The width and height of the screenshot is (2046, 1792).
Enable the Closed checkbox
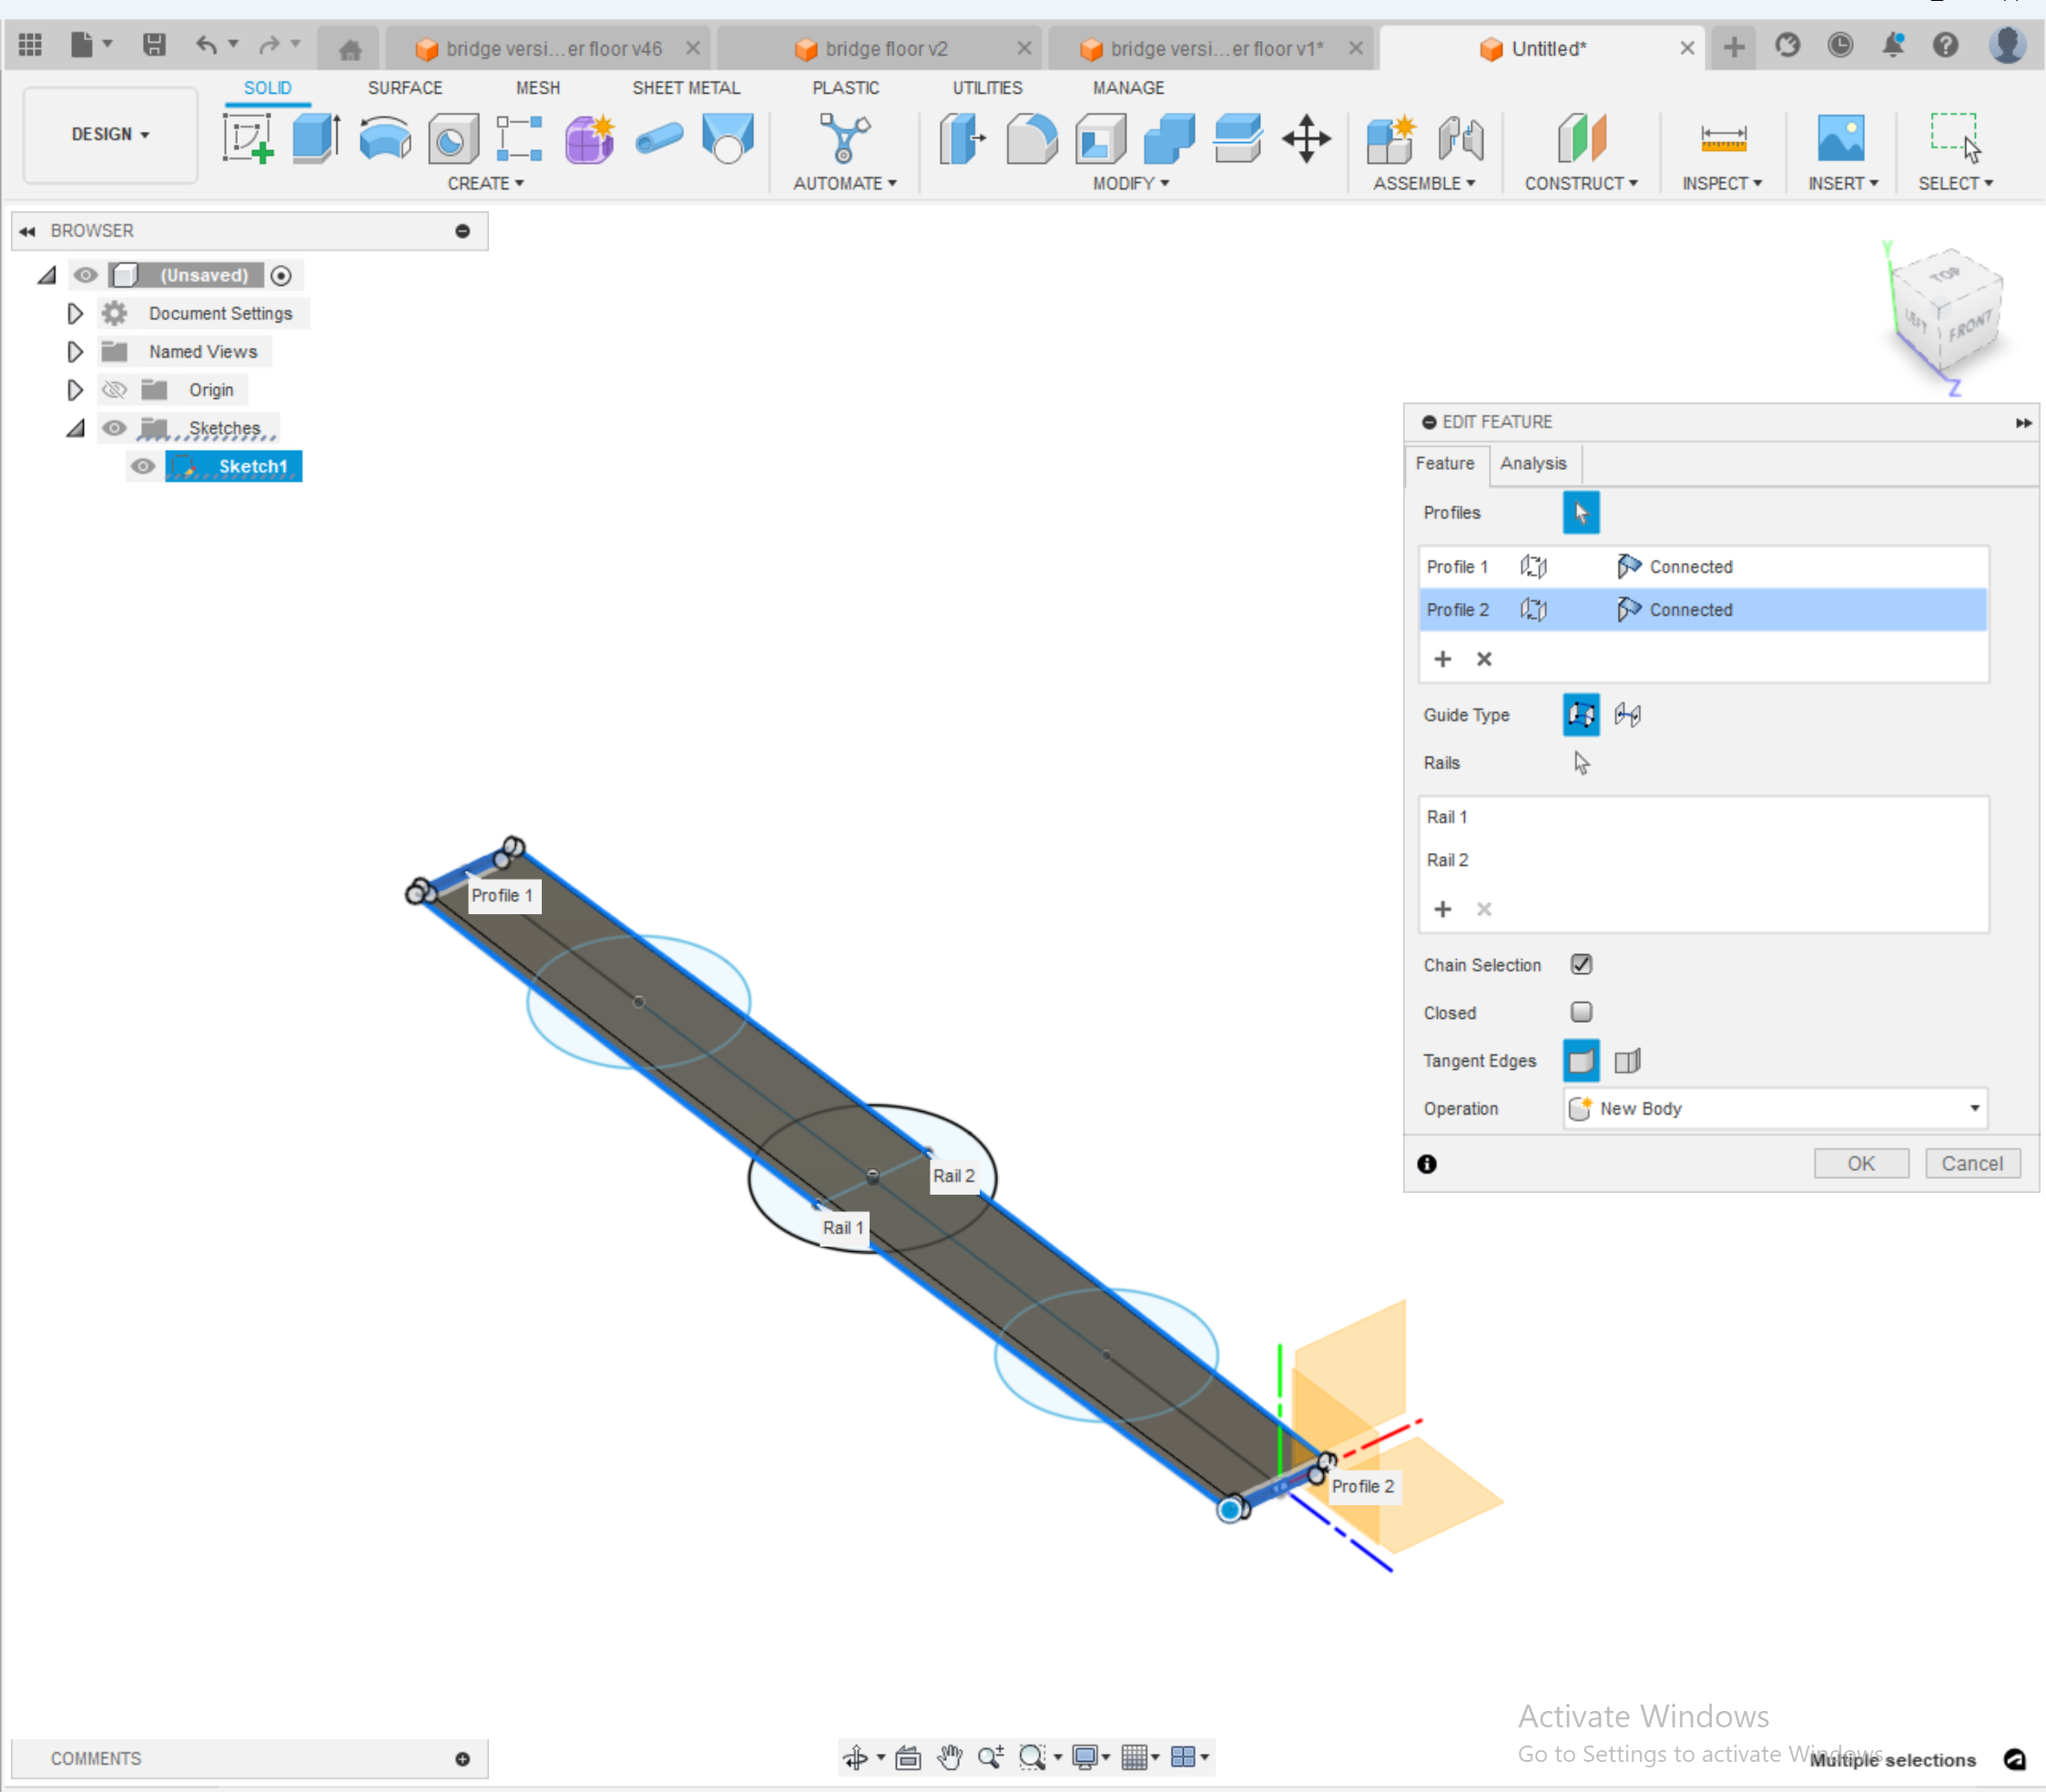point(1581,1012)
